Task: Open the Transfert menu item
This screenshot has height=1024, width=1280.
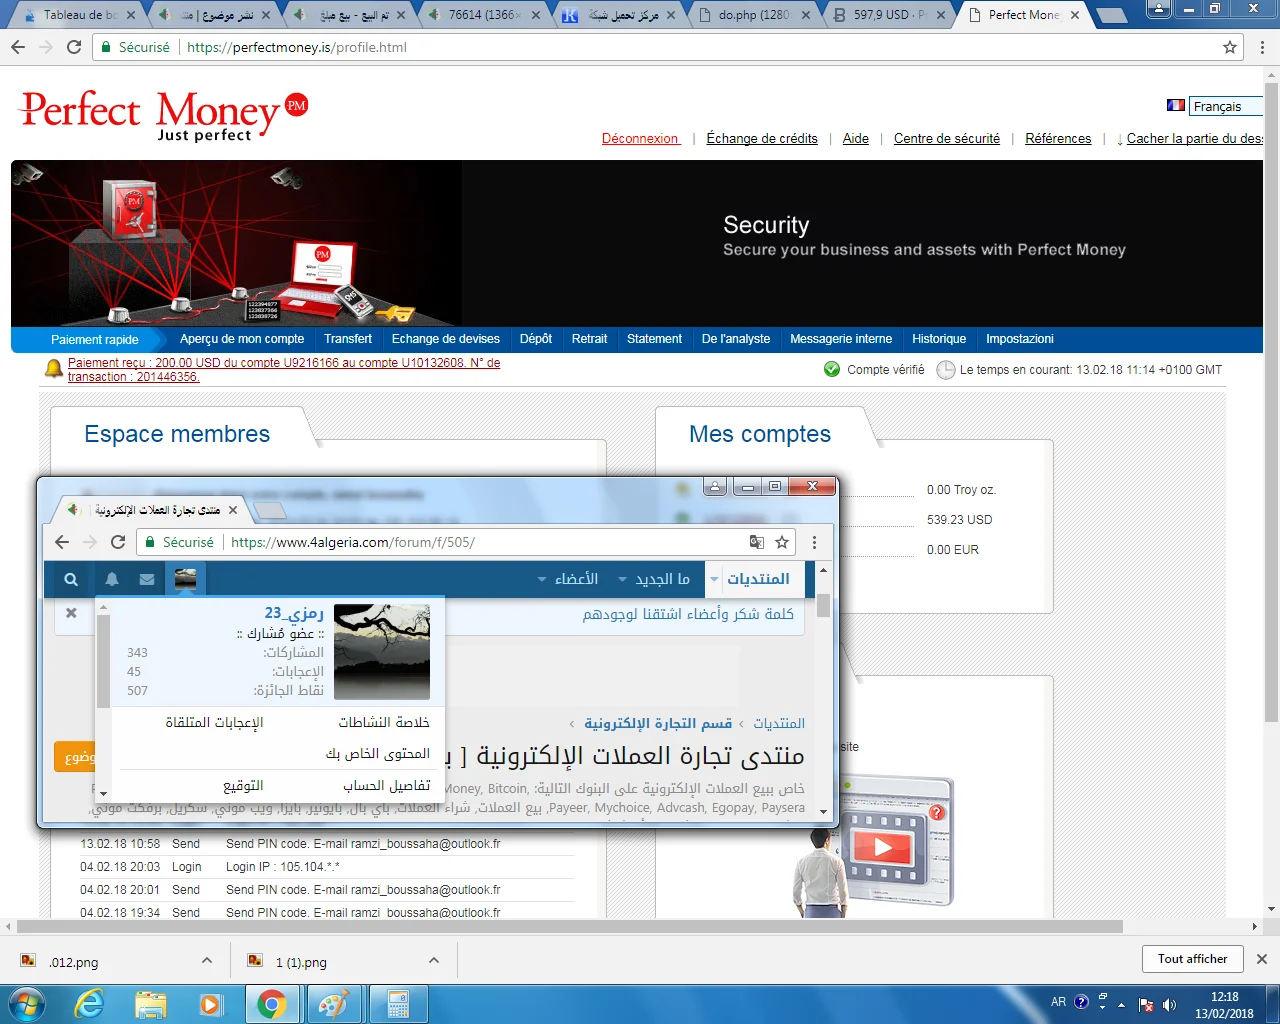Action: click(347, 339)
